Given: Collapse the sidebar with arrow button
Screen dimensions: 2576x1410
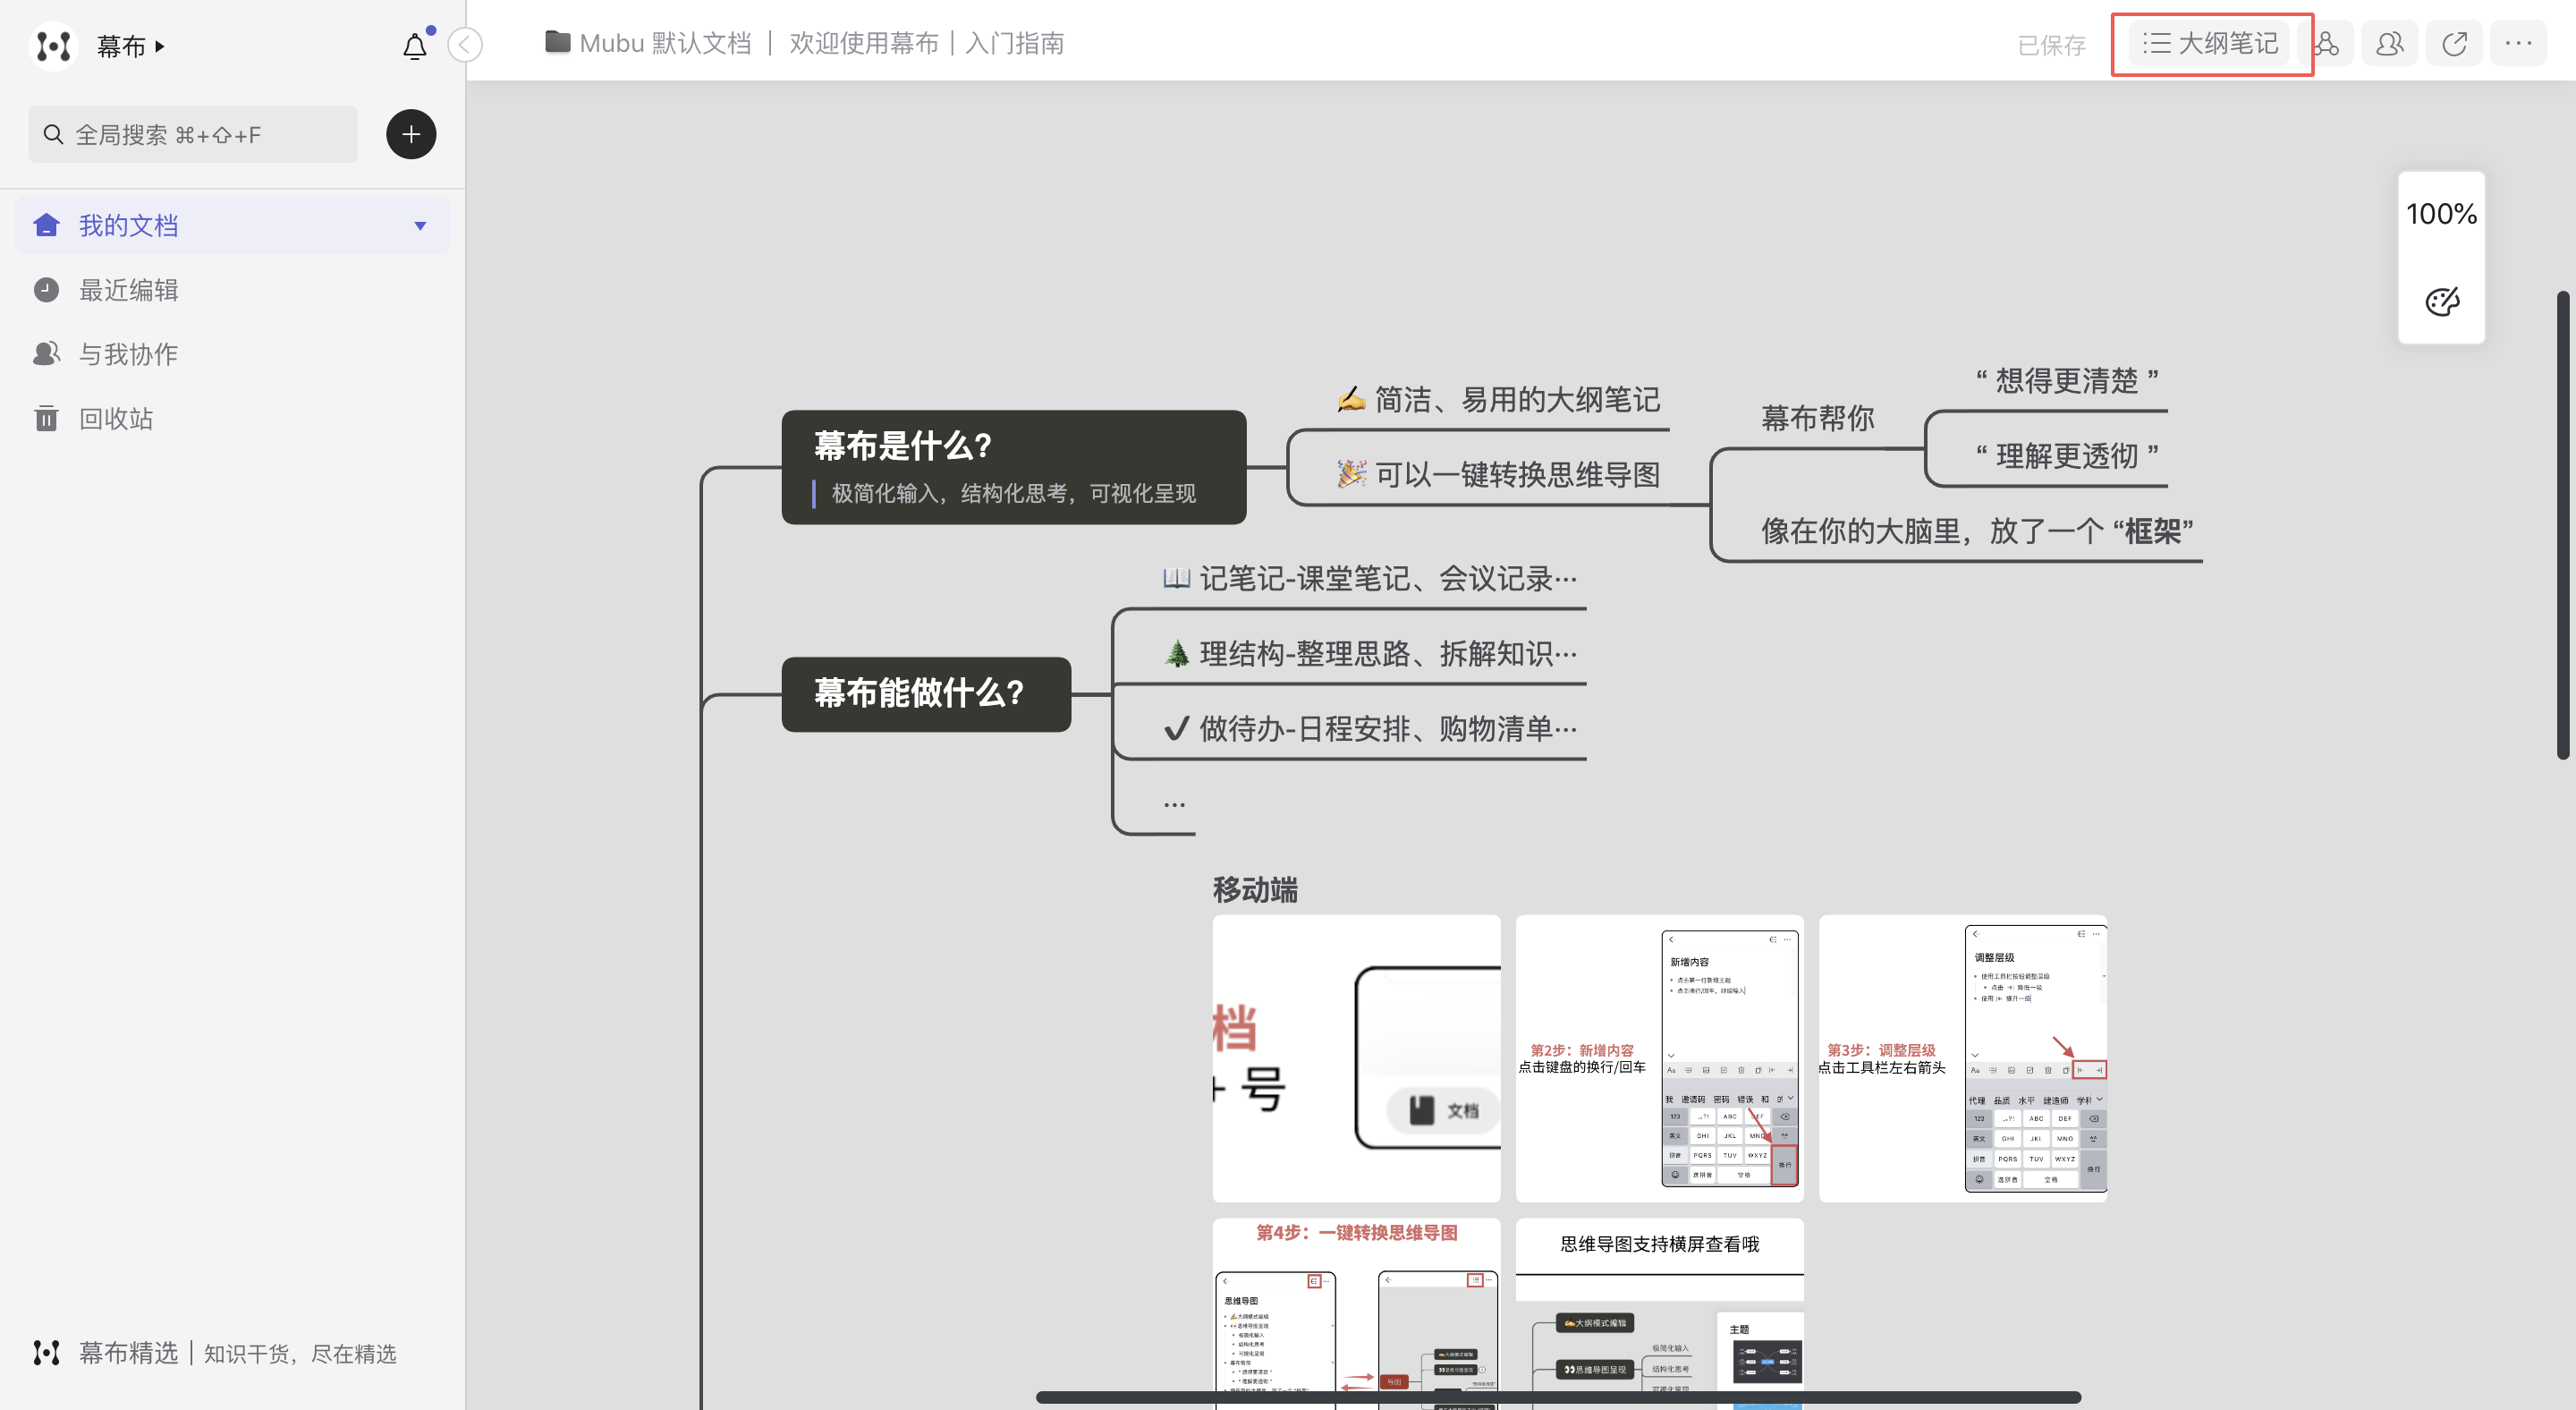Looking at the screenshot, I should tap(465, 44).
